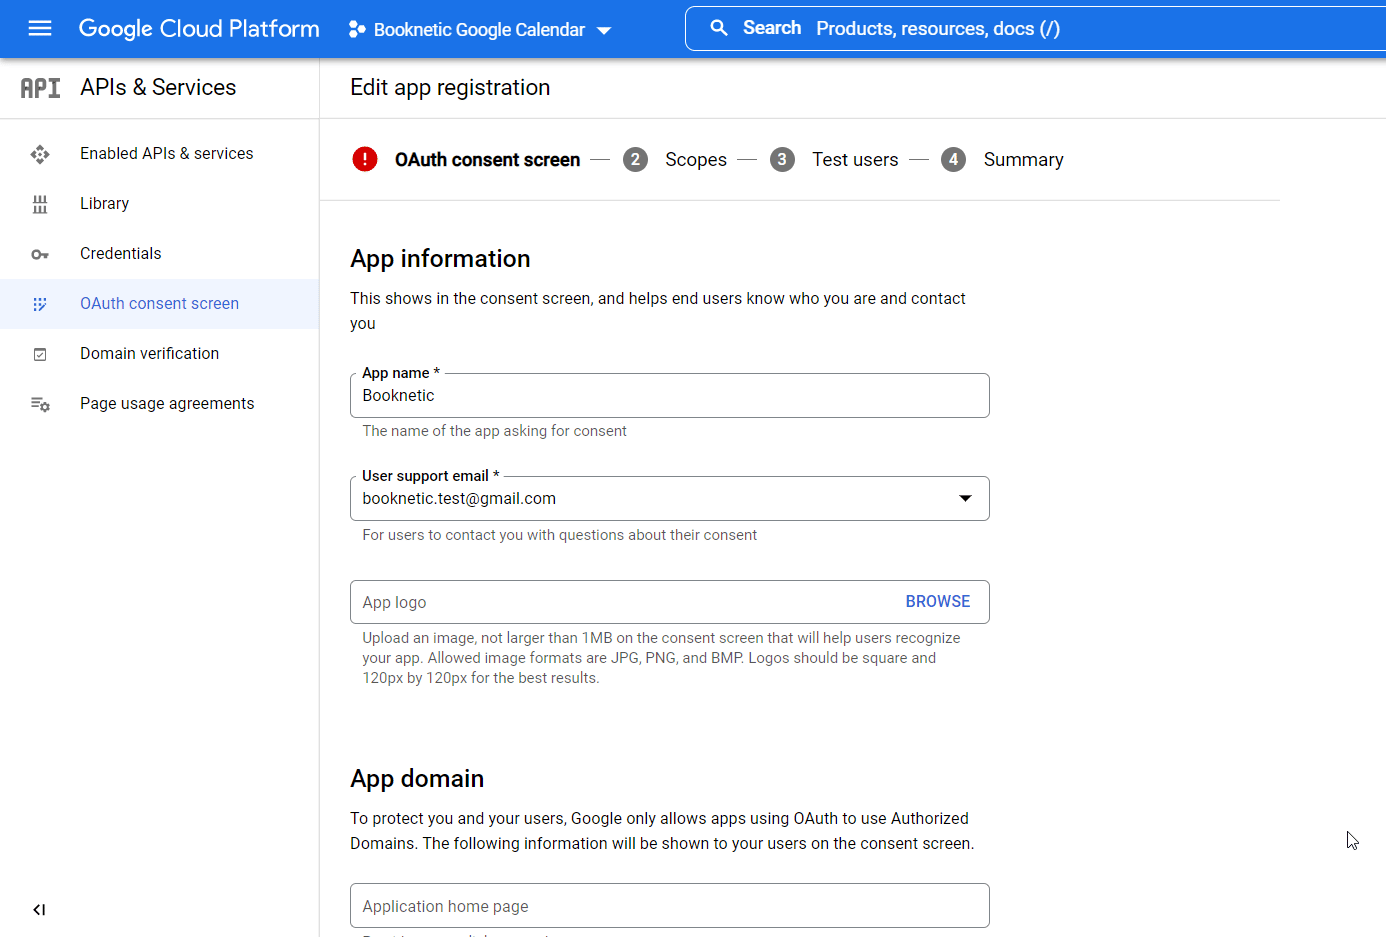1386x937 pixels.
Task: Go to the Test users step
Action: pyautogui.click(x=855, y=160)
